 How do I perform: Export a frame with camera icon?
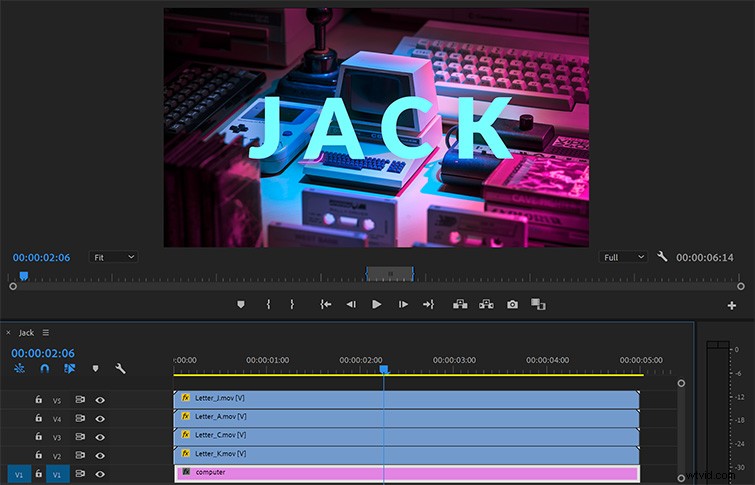pyautogui.click(x=512, y=304)
